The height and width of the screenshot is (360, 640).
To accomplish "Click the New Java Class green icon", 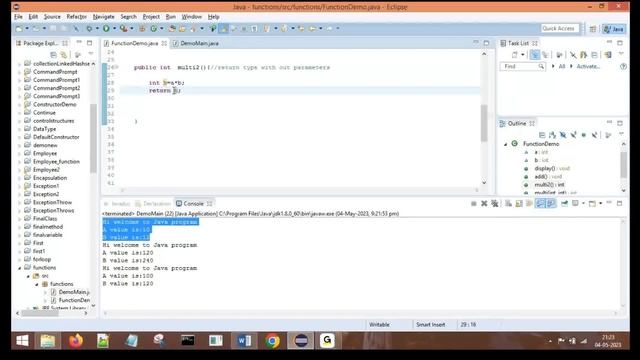I will pyautogui.click(x=153, y=29).
